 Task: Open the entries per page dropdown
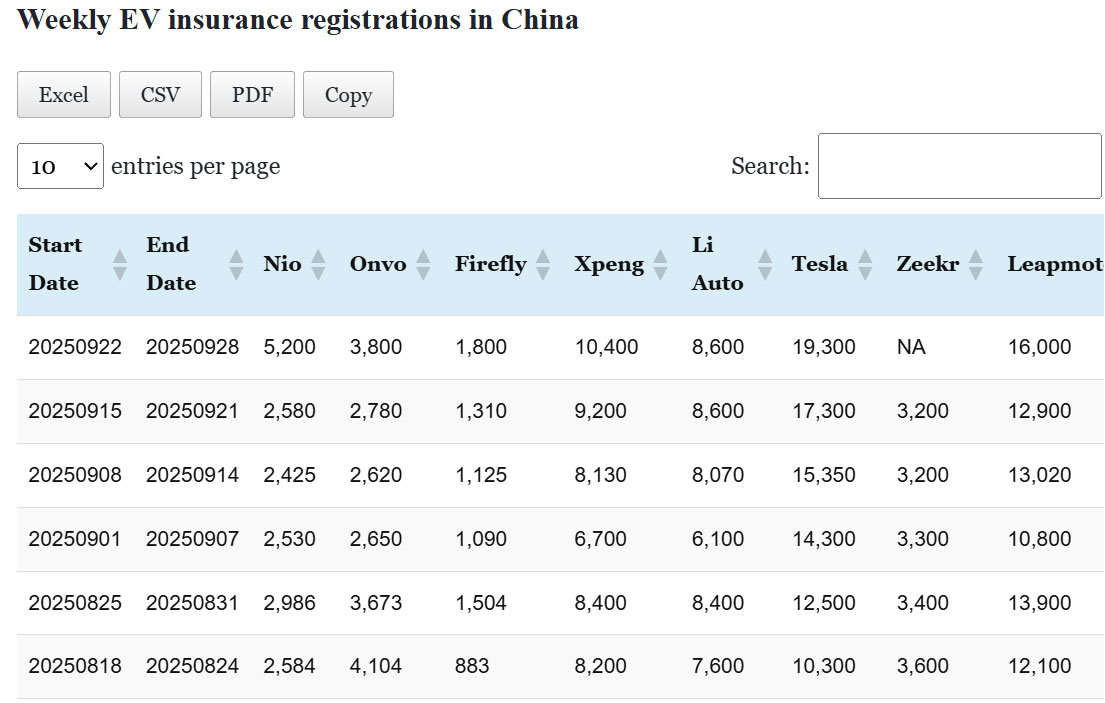point(60,166)
